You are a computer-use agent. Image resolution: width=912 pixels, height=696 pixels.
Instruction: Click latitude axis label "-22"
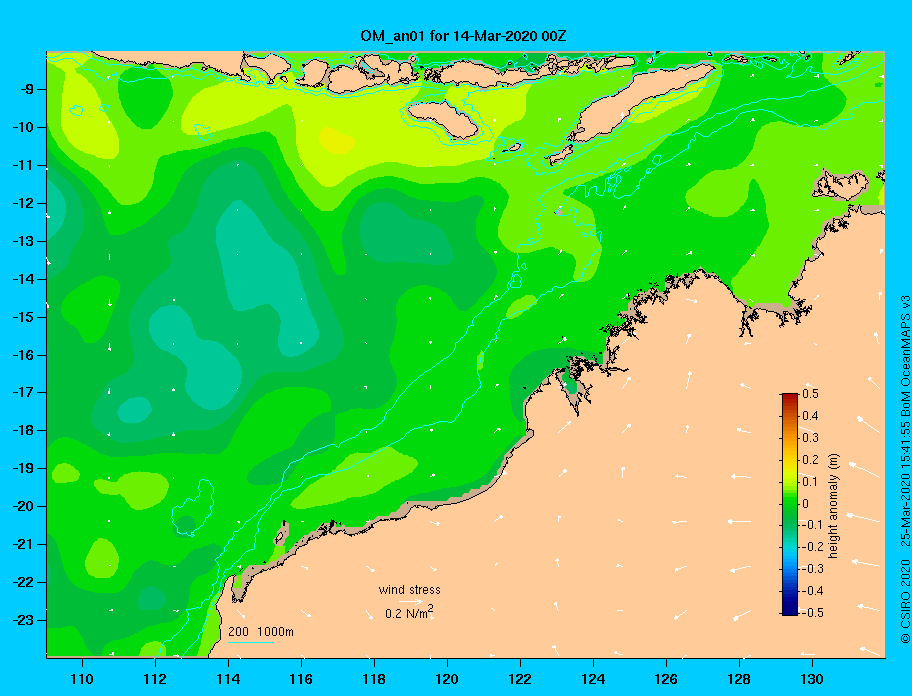(x=23, y=582)
